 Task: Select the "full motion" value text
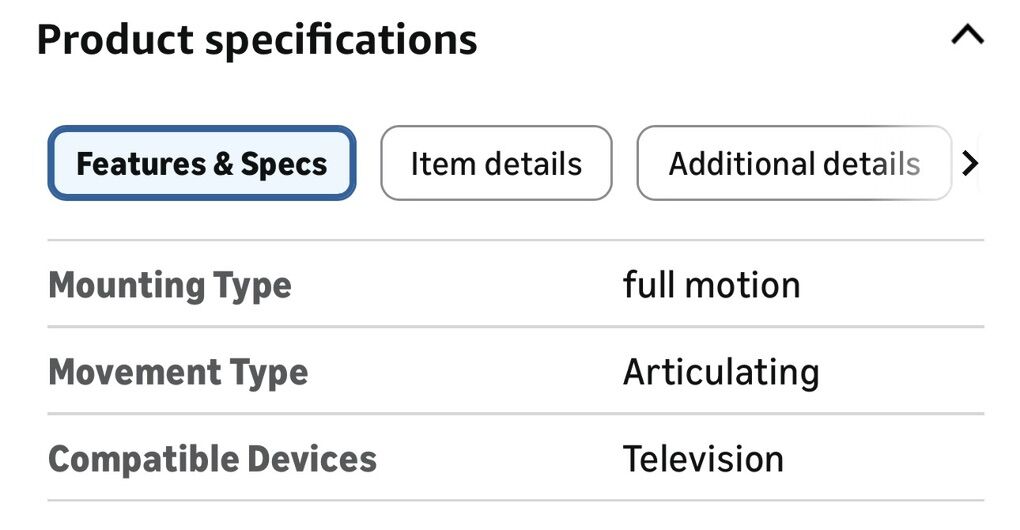pyautogui.click(x=711, y=286)
